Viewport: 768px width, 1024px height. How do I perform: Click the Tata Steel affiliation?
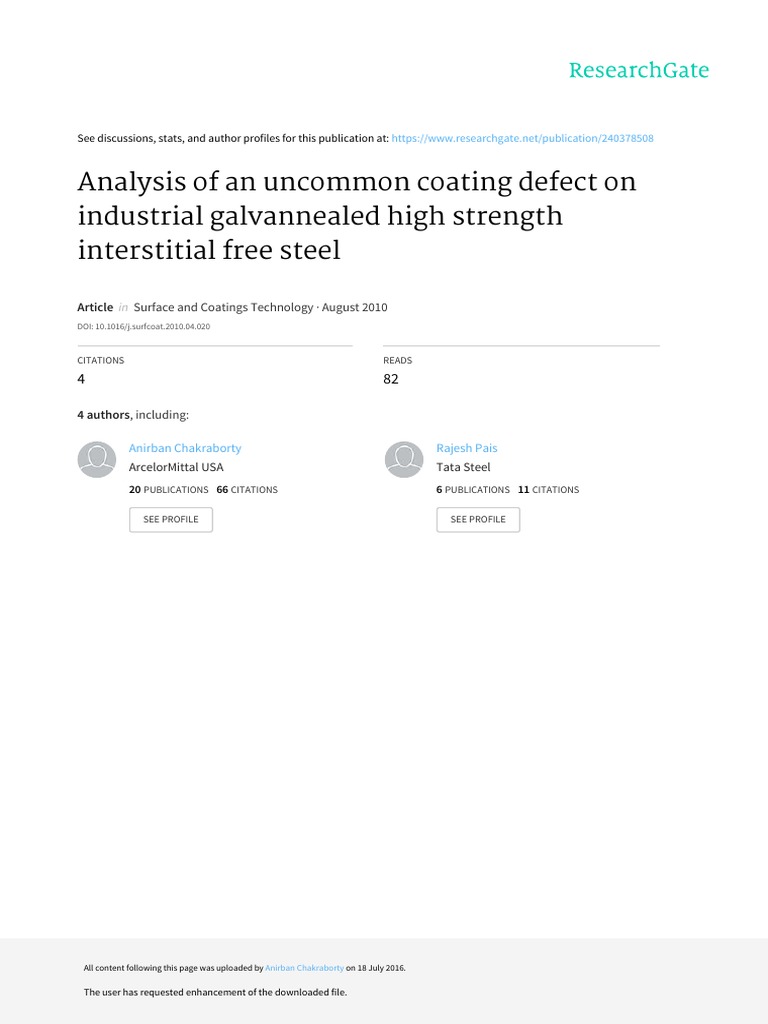click(463, 467)
